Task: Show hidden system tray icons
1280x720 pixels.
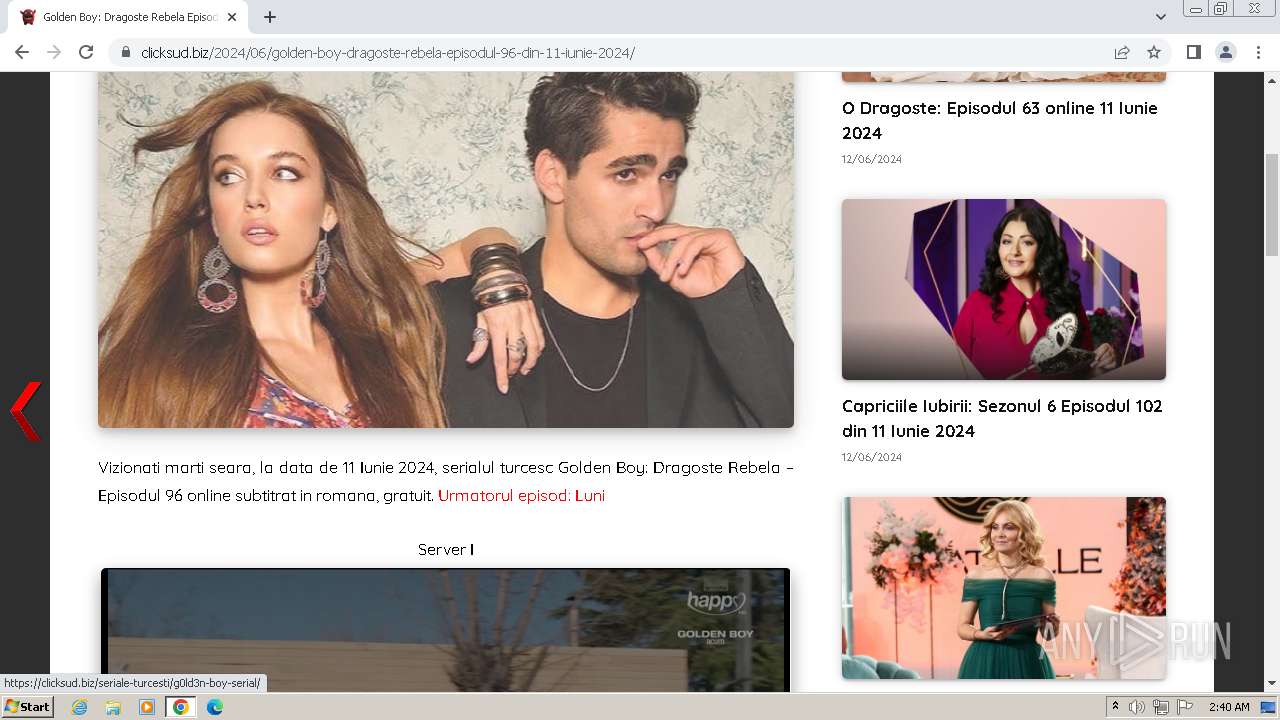Action: pyautogui.click(x=1116, y=707)
